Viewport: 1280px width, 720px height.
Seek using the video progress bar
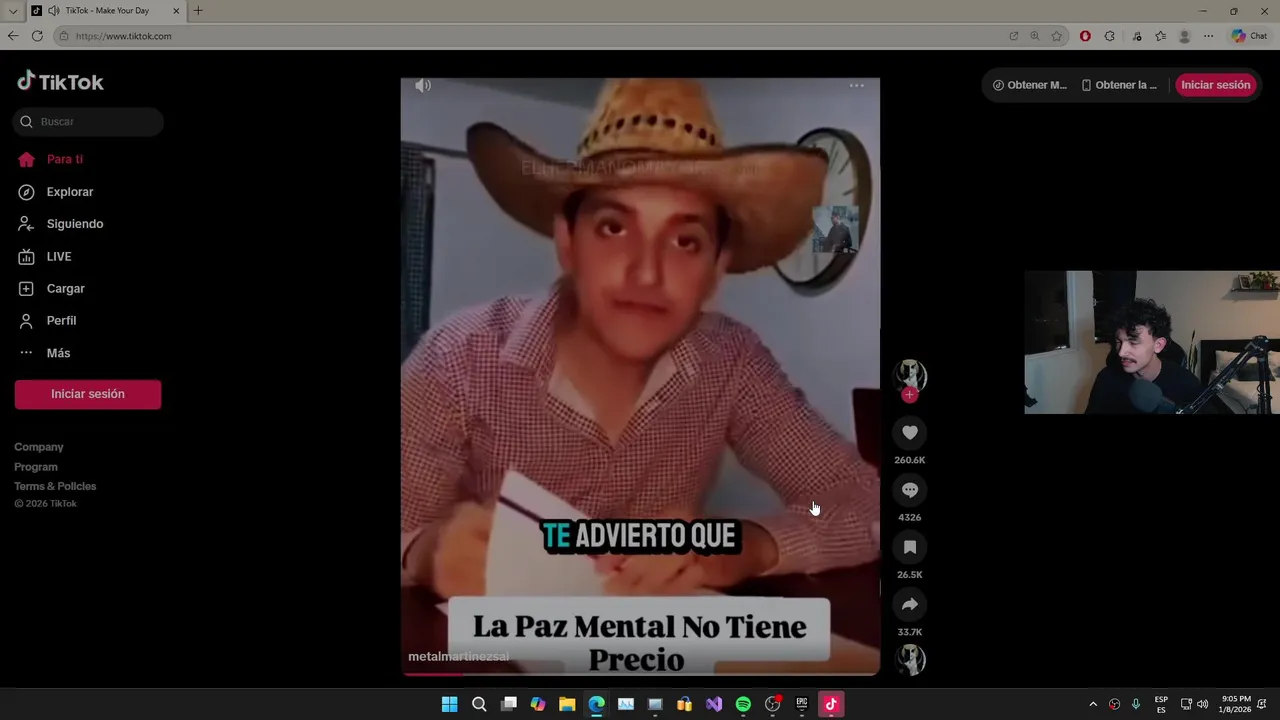click(x=640, y=673)
